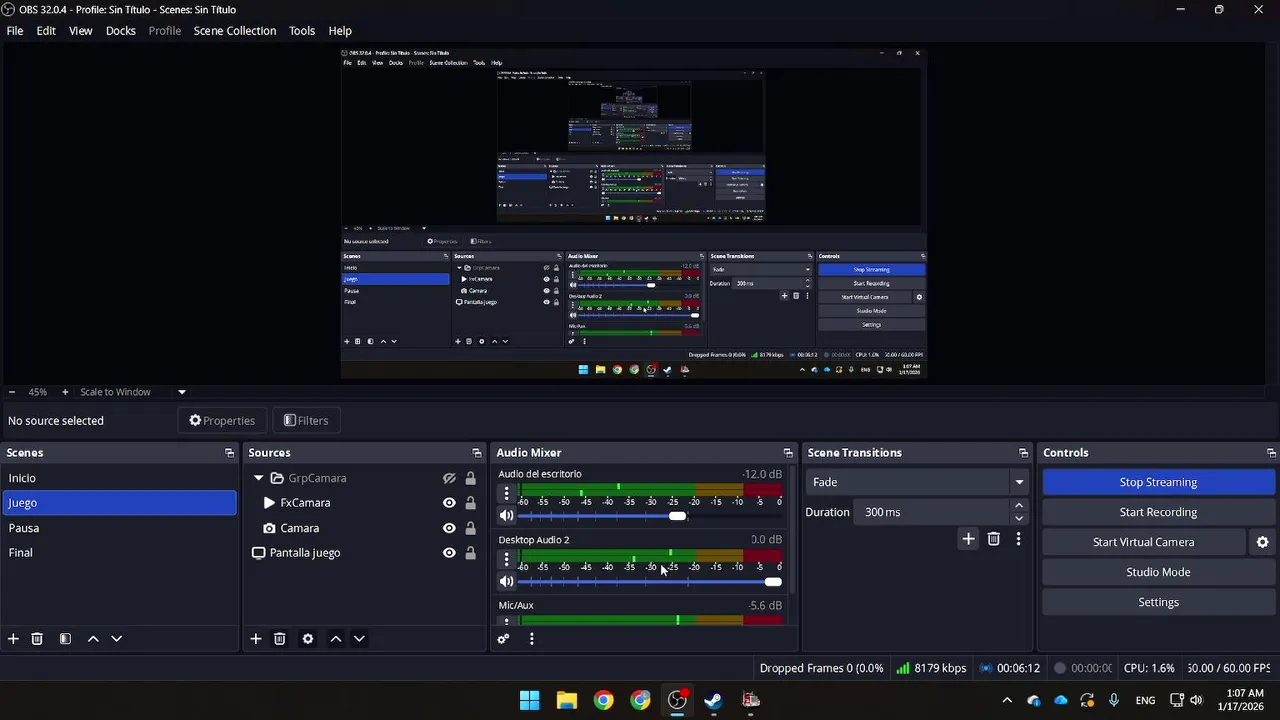Show the hidden GrpCamara group

point(449,478)
